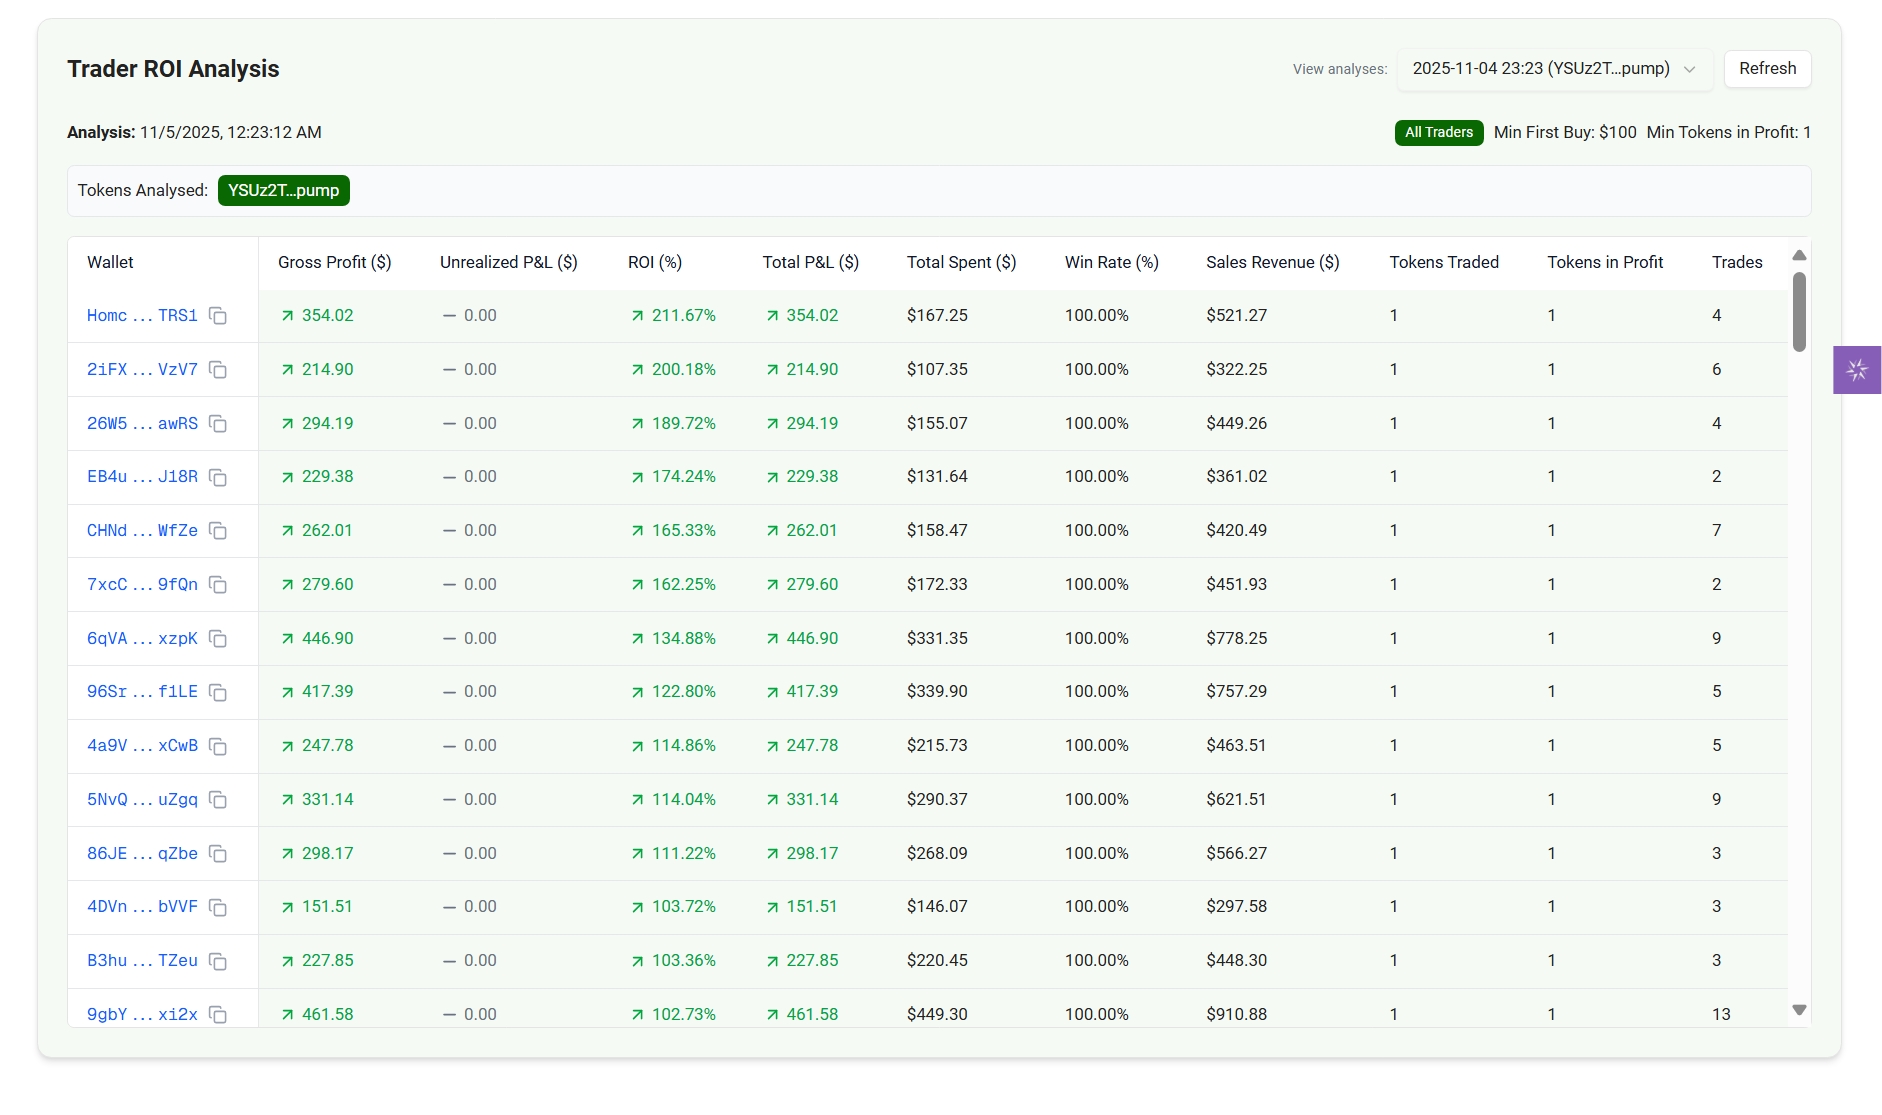Copy the 4DVn...bVVF wallet address

(218, 907)
